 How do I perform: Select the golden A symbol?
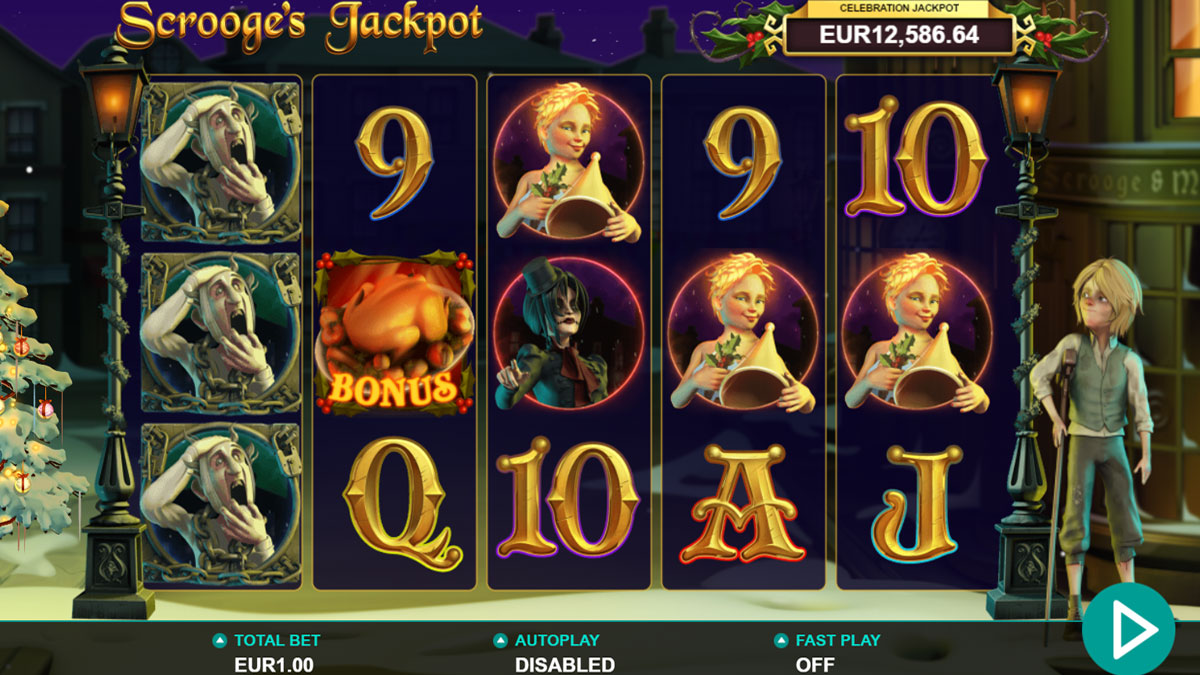click(743, 504)
